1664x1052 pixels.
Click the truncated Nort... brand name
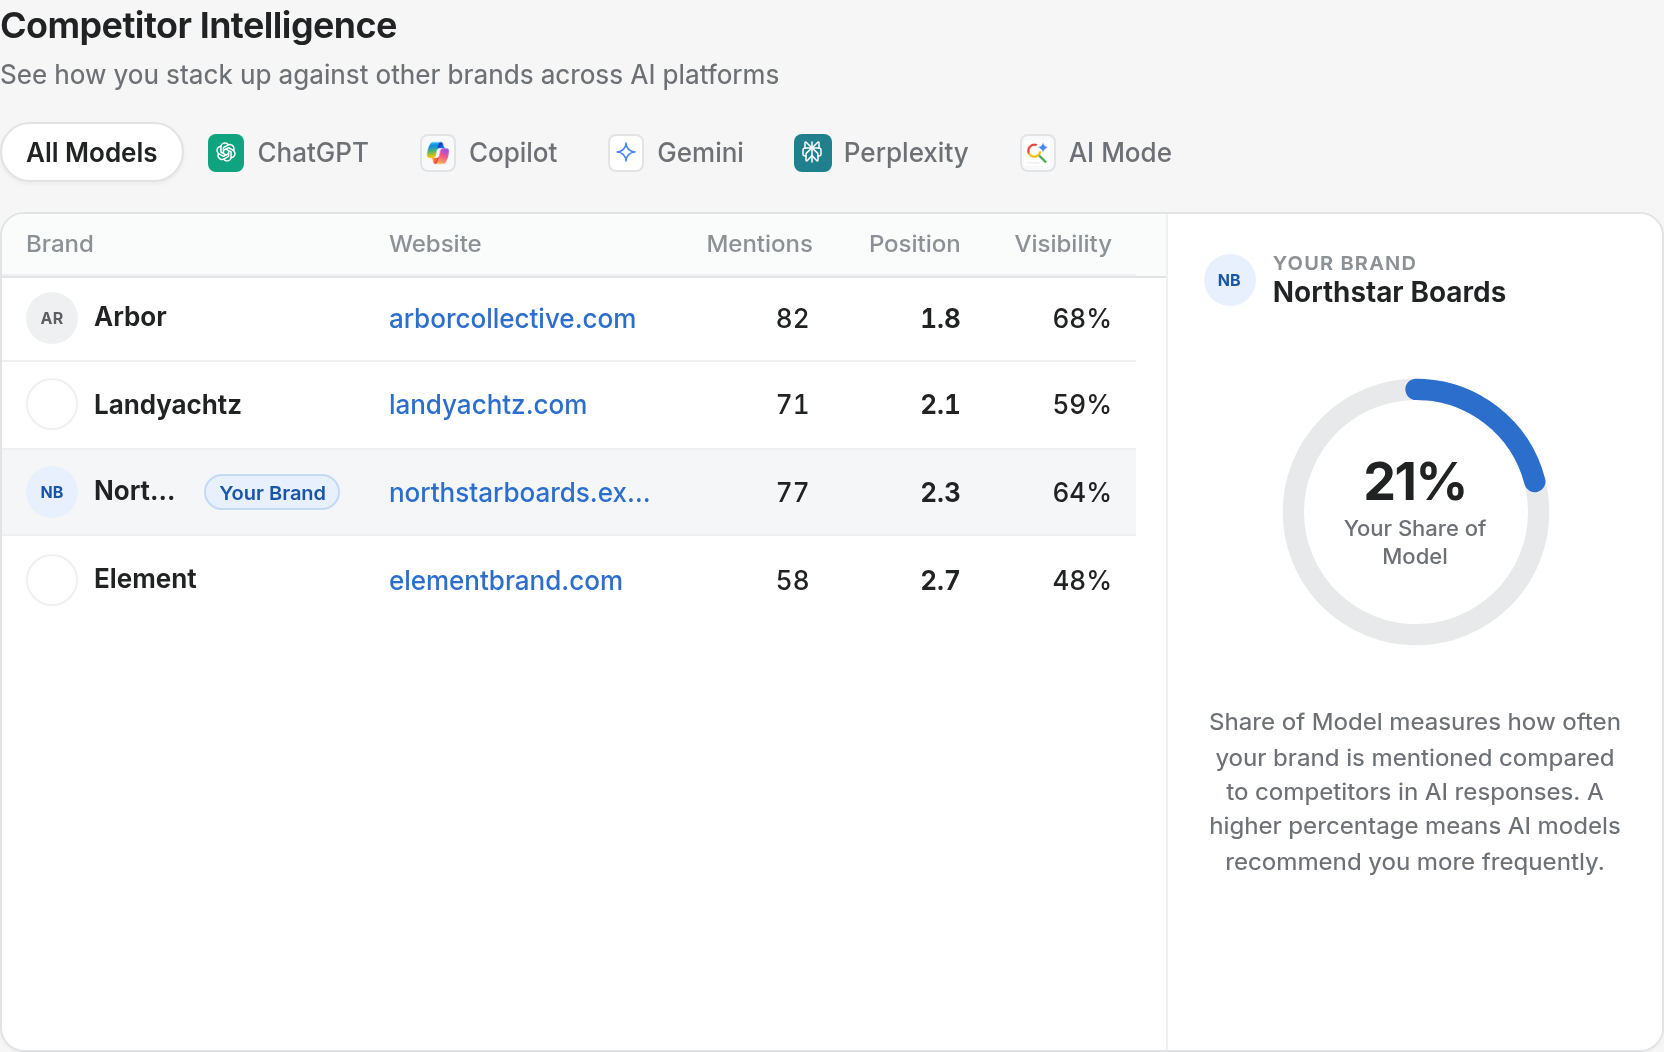(x=134, y=491)
